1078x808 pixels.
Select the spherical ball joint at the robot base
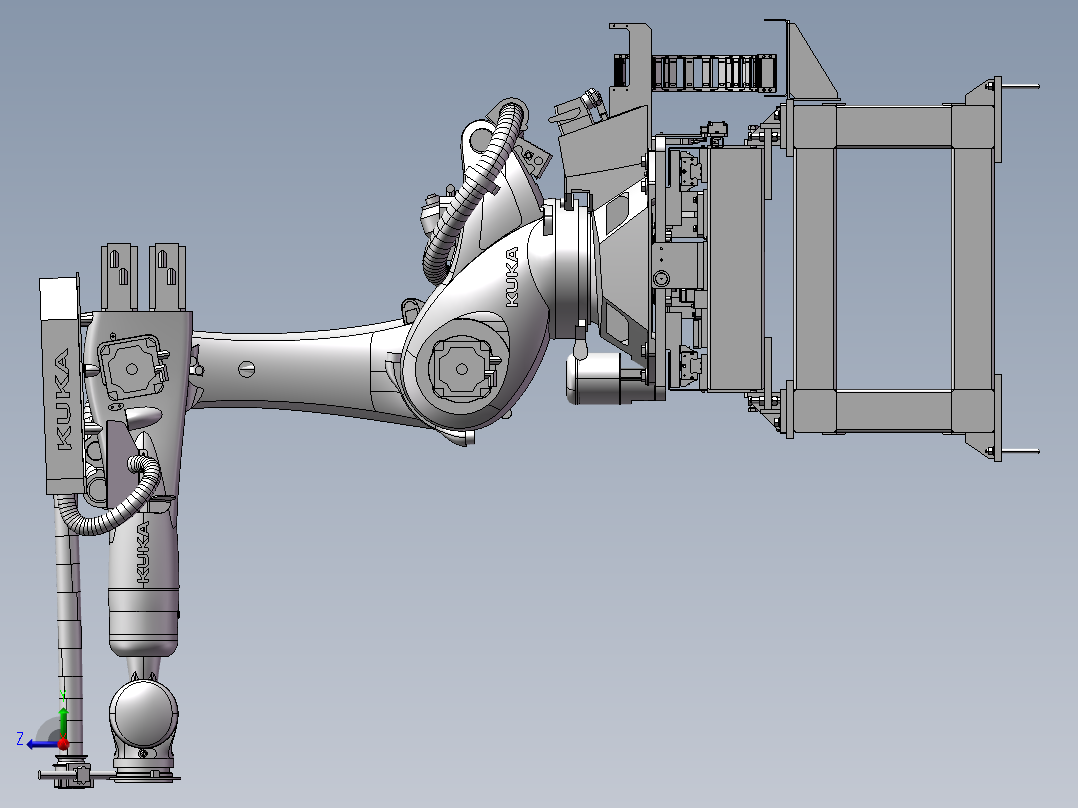(x=144, y=713)
